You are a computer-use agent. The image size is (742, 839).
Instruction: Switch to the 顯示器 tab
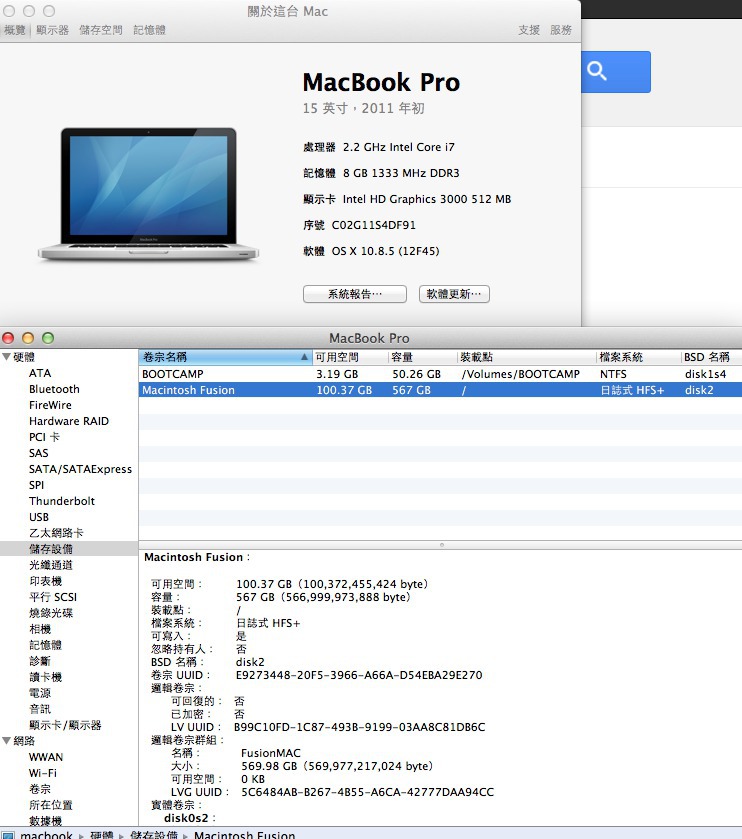coord(52,30)
